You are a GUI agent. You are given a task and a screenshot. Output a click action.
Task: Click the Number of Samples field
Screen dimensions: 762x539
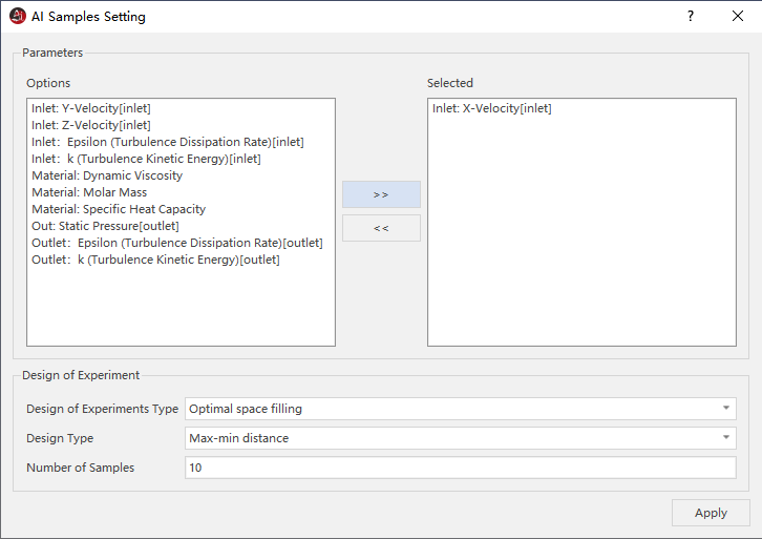tap(460, 468)
